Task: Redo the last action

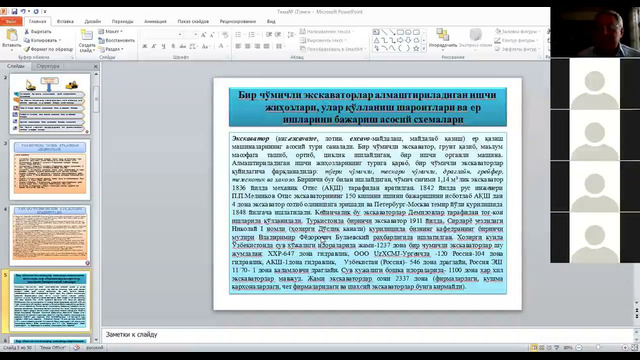Action: (36, 11)
